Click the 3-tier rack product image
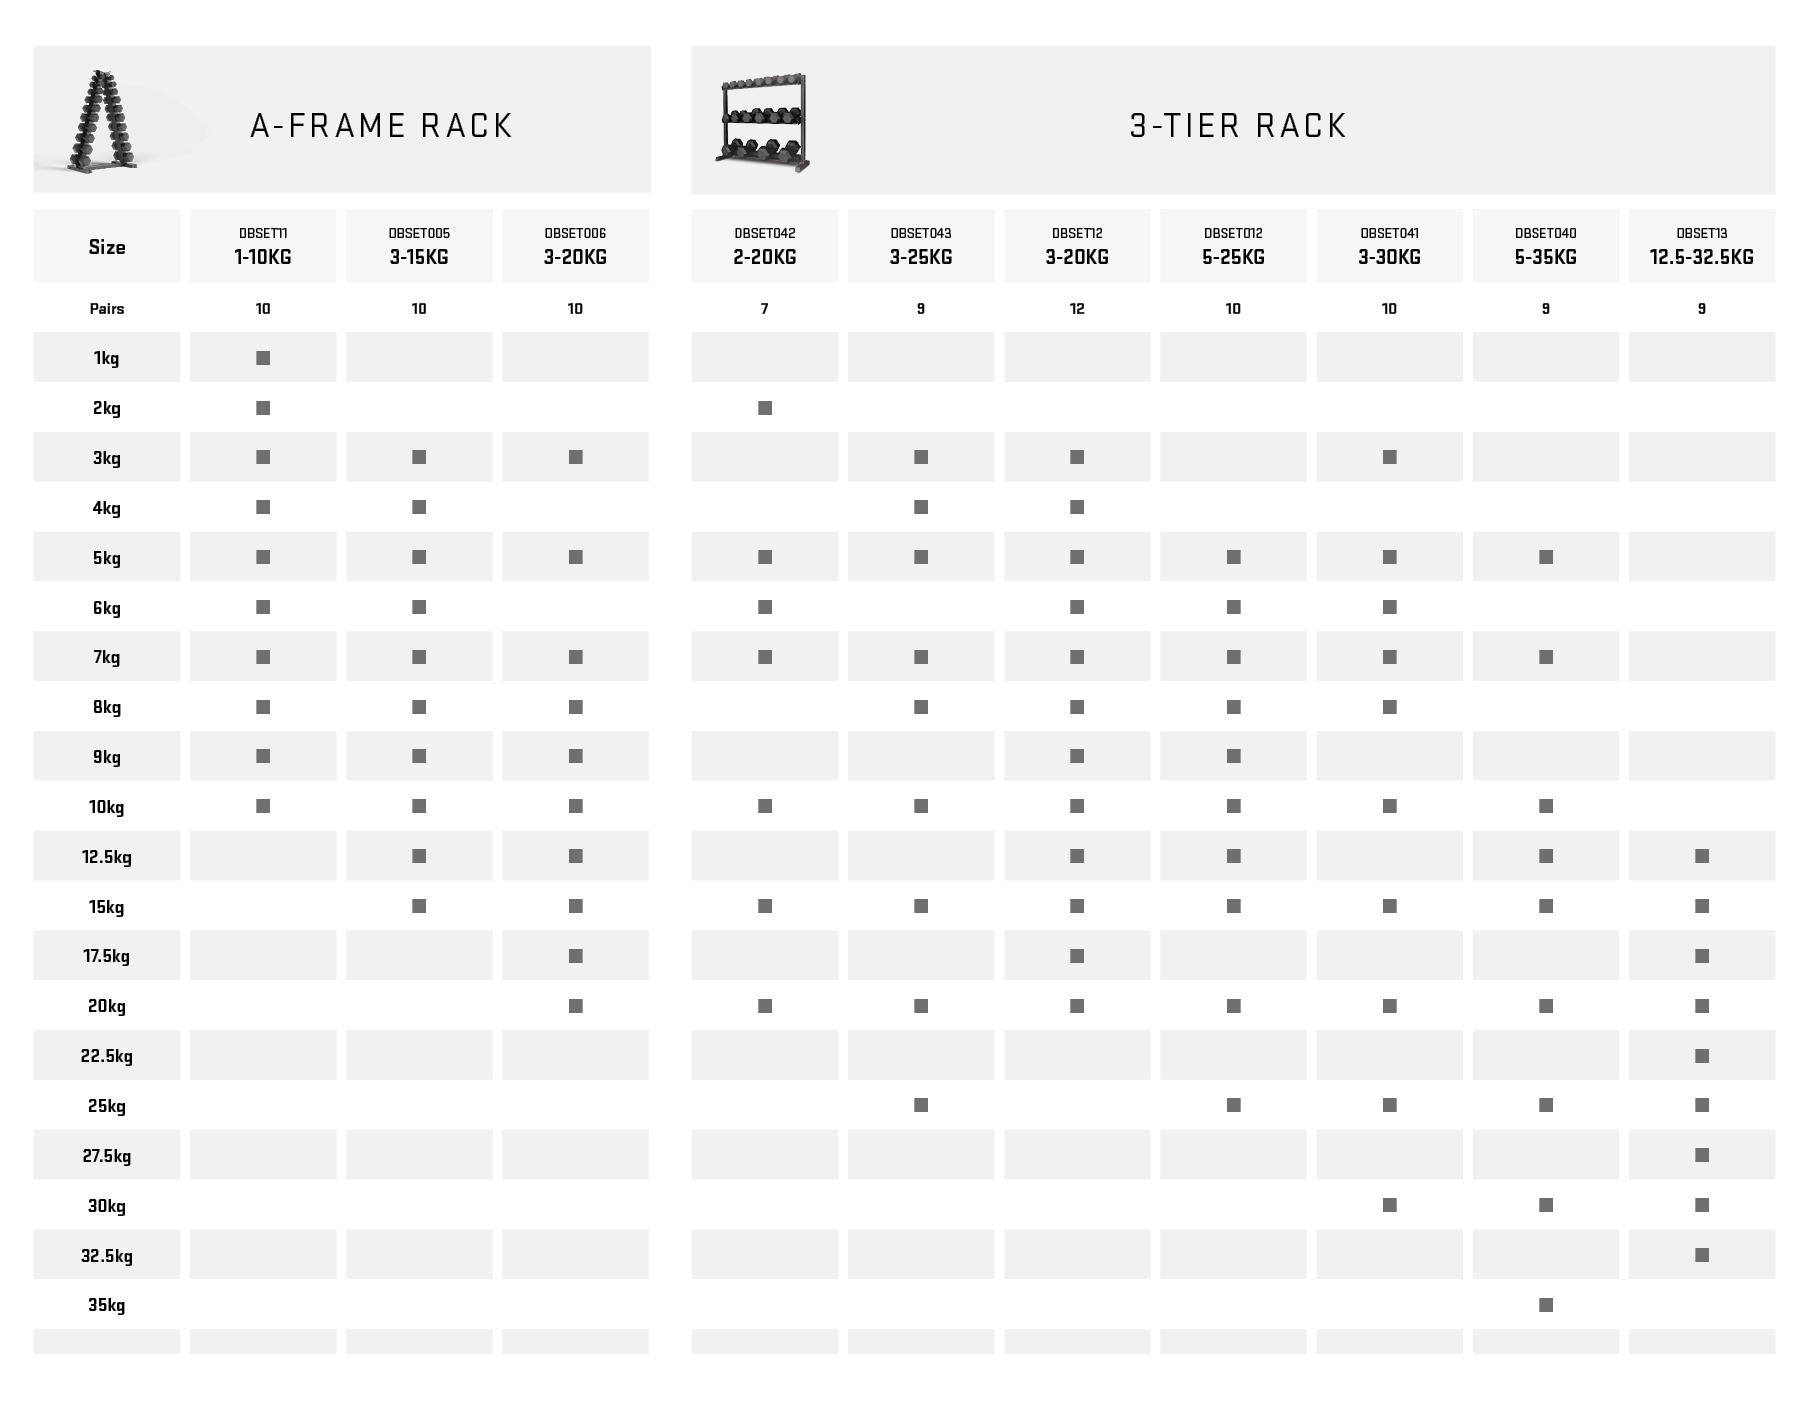Screen dimensions: 1817x1403 click(763, 122)
